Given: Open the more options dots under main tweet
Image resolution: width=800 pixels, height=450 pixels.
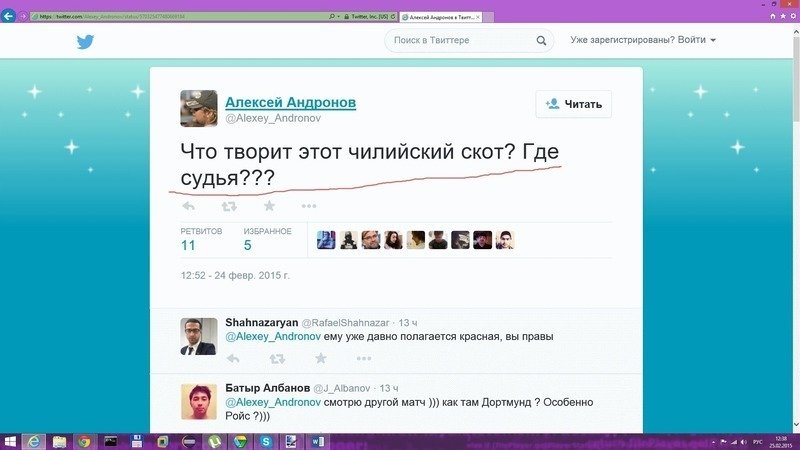Looking at the screenshot, I should point(309,206).
